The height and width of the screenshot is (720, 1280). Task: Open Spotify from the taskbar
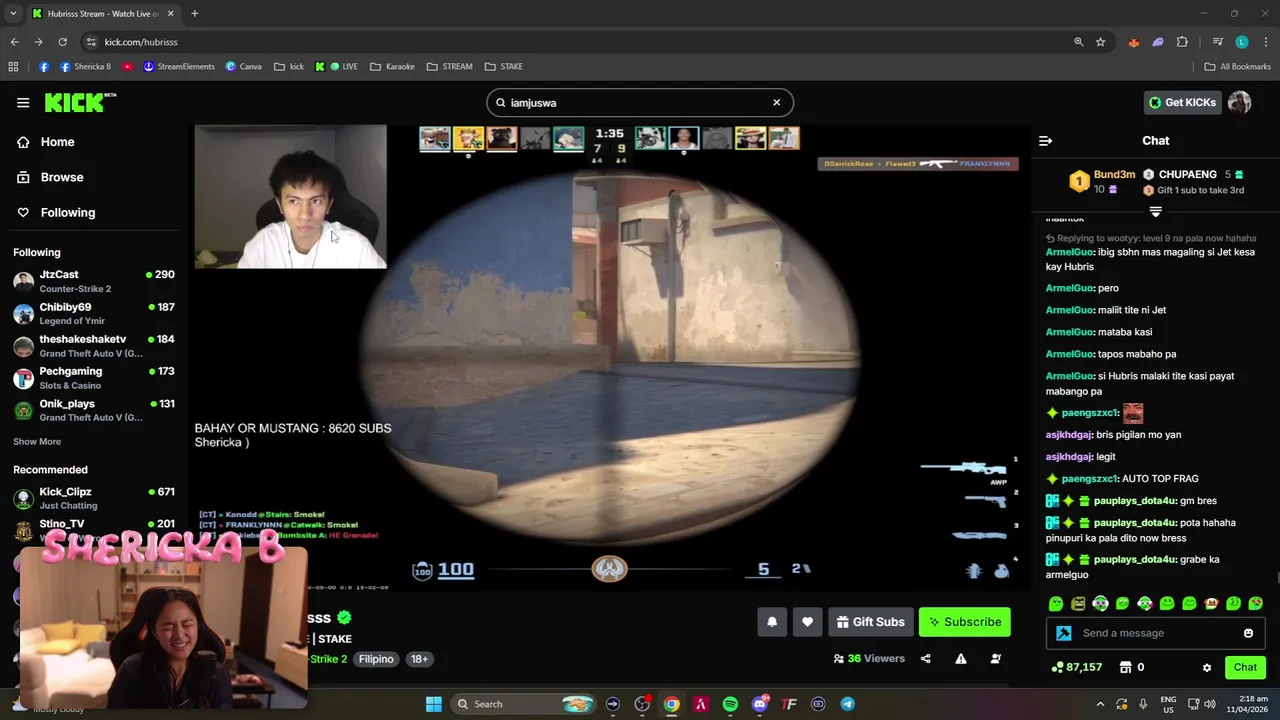coord(730,704)
